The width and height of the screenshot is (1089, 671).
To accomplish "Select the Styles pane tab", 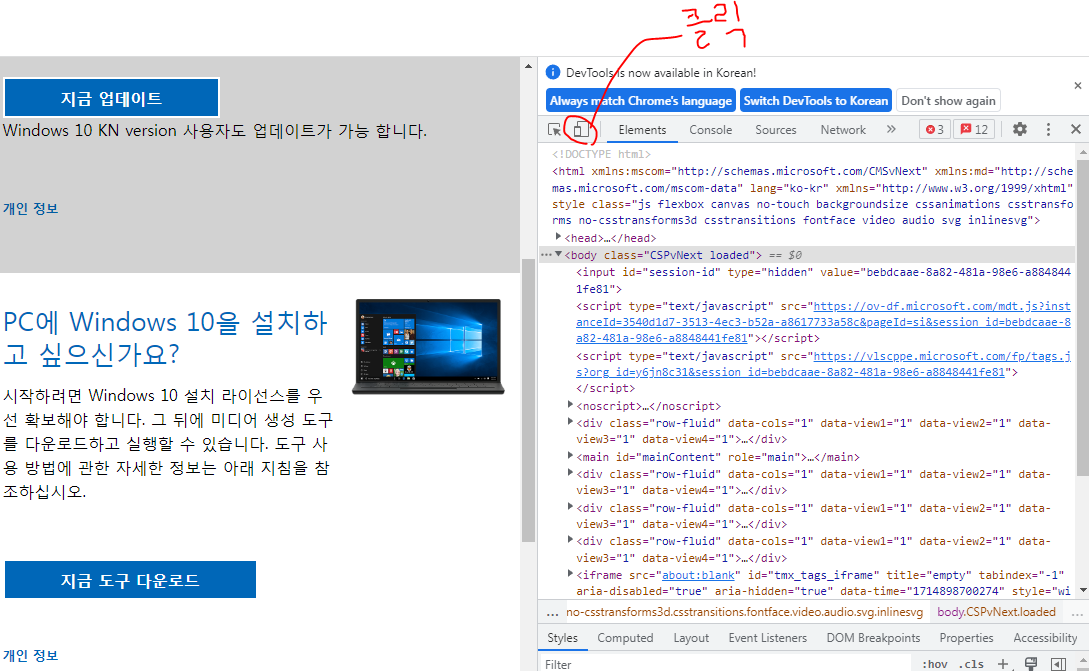I will (x=562, y=638).
